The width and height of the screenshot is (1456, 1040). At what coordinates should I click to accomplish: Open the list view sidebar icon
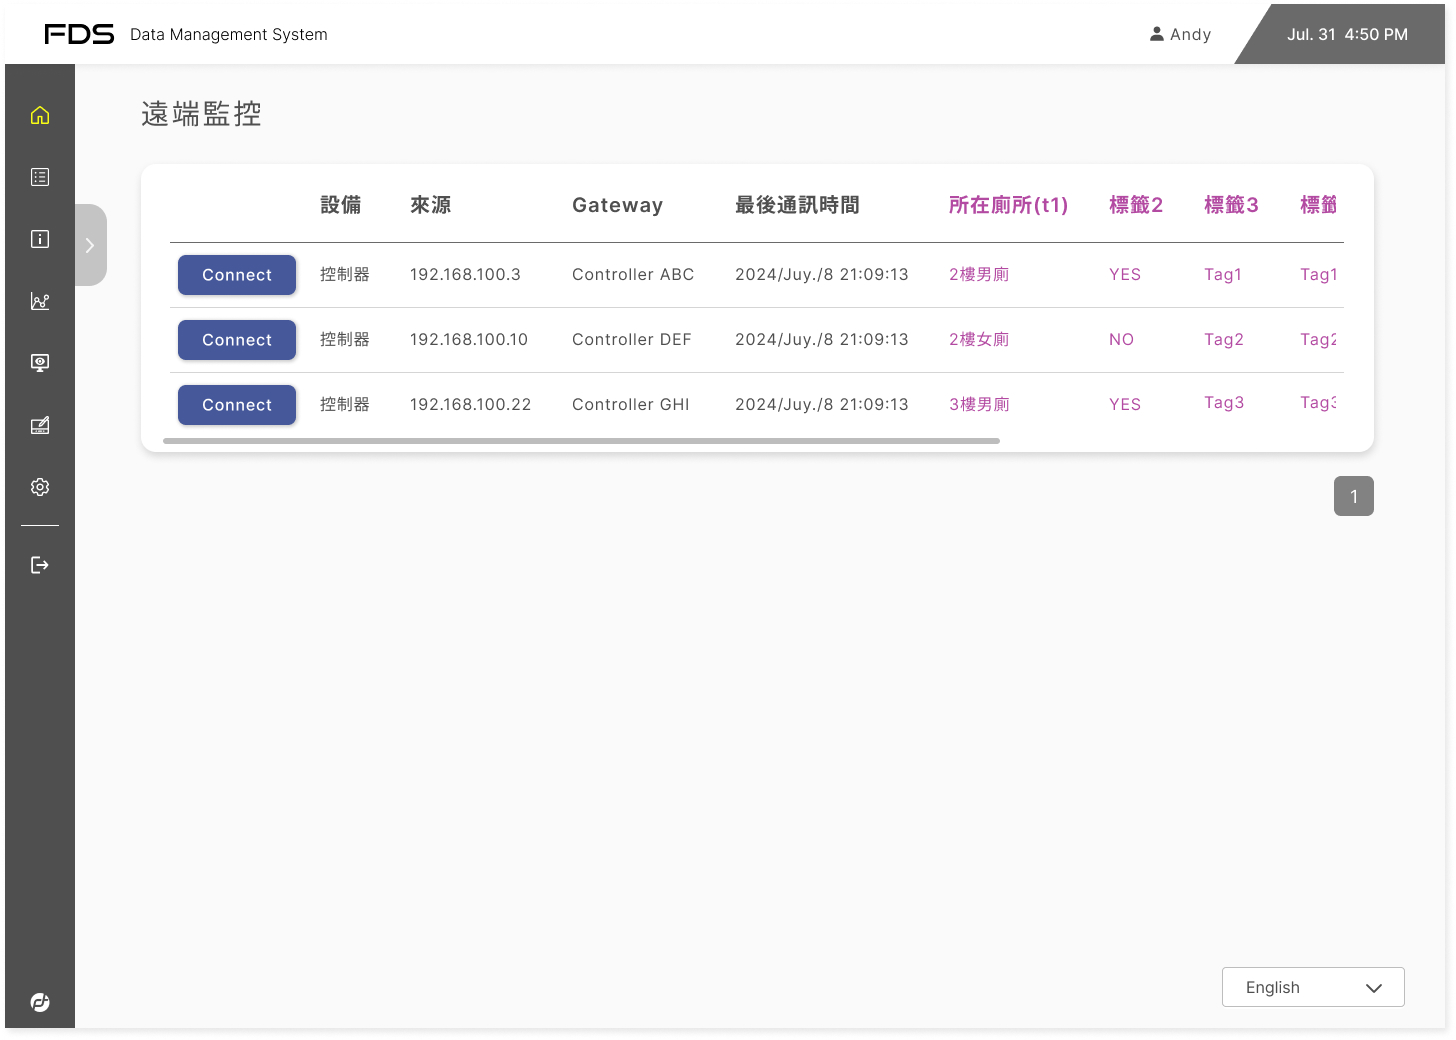[40, 177]
